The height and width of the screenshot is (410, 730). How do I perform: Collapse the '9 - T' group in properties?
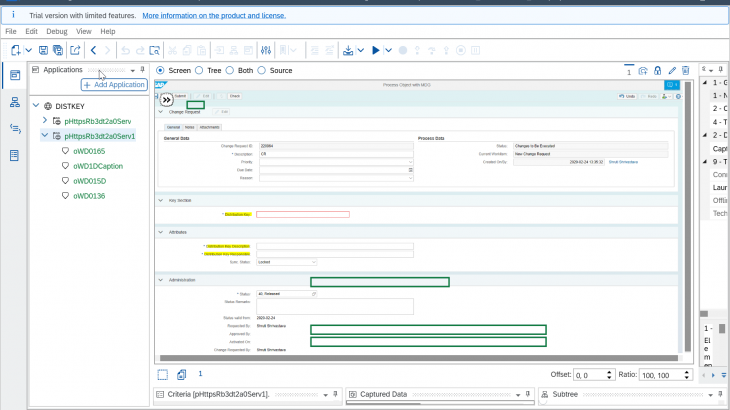click(705, 161)
